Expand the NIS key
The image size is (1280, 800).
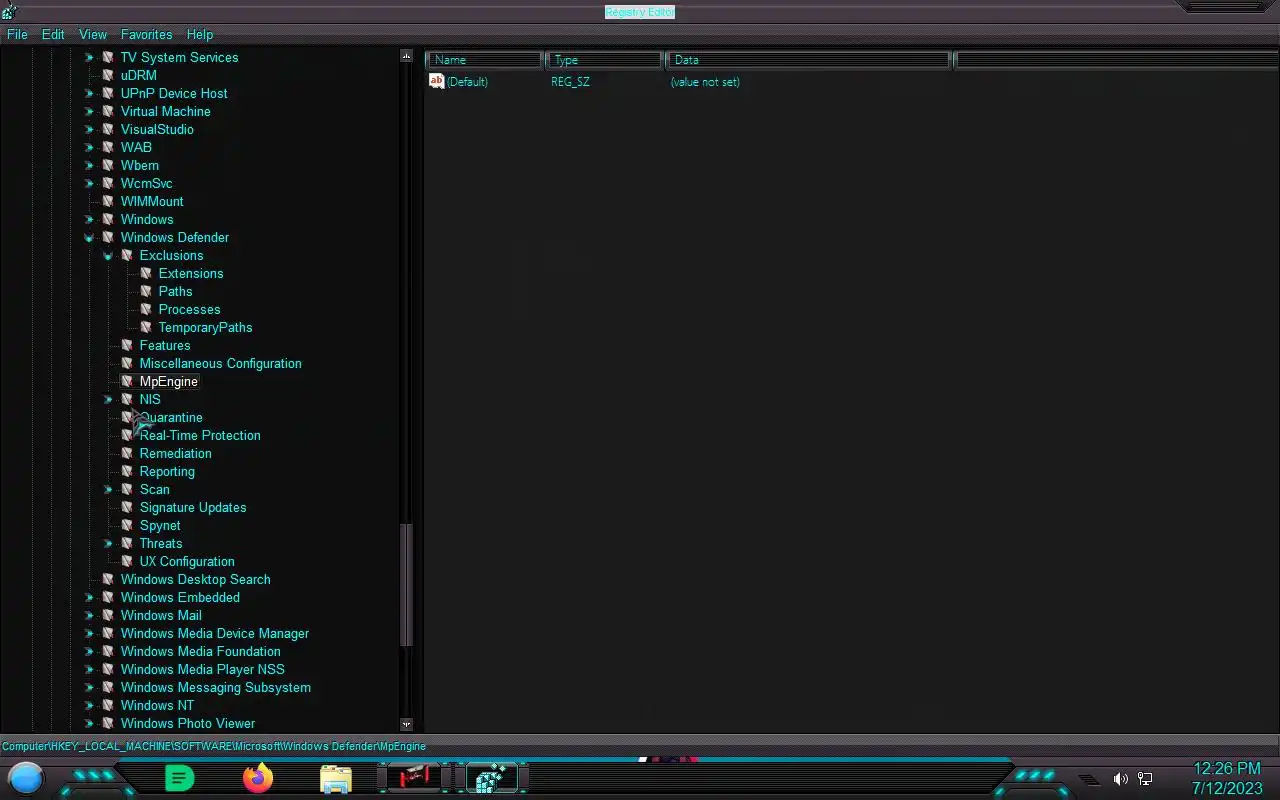tap(108, 400)
